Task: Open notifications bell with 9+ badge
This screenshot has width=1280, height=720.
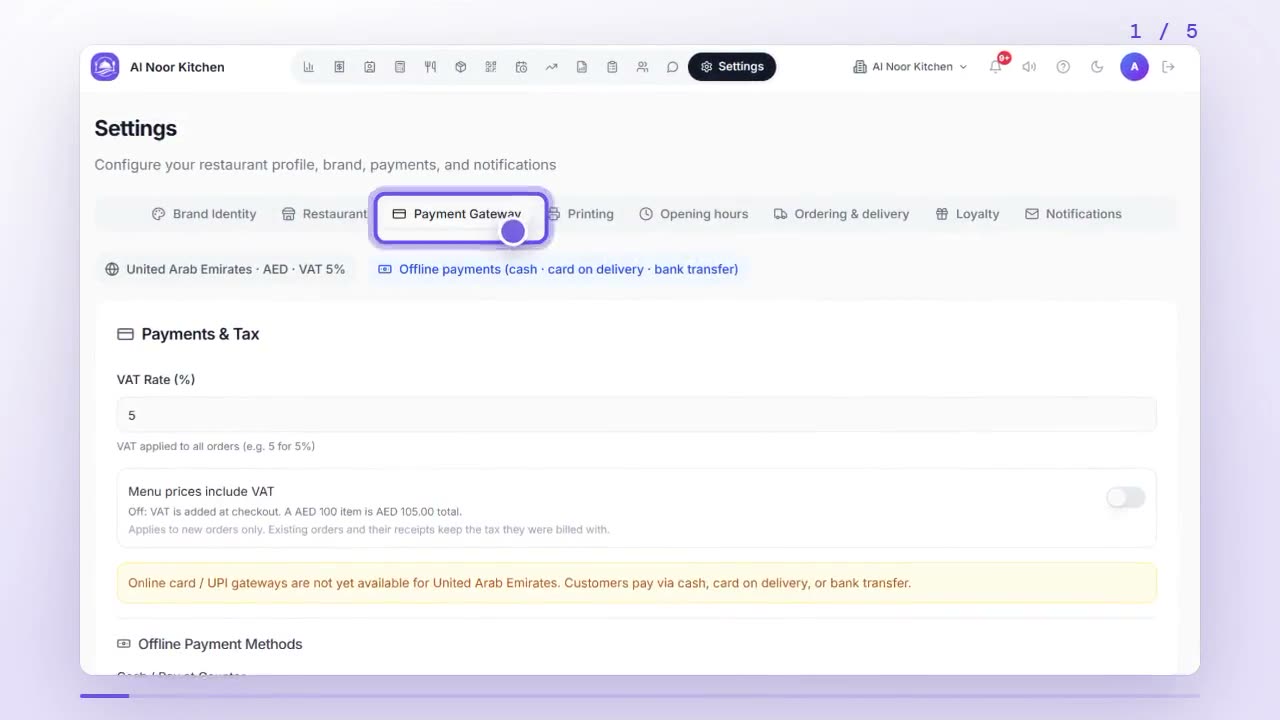Action: click(996, 66)
